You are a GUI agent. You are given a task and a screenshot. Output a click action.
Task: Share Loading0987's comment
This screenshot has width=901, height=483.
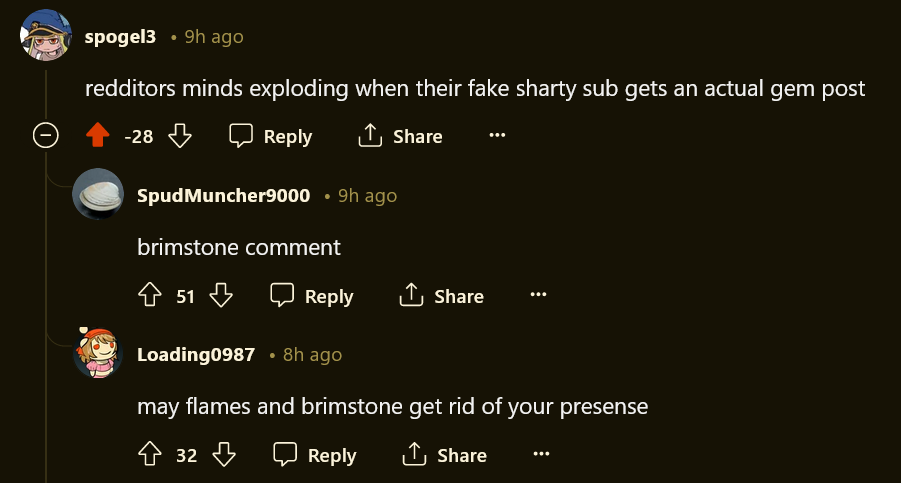(x=444, y=455)
